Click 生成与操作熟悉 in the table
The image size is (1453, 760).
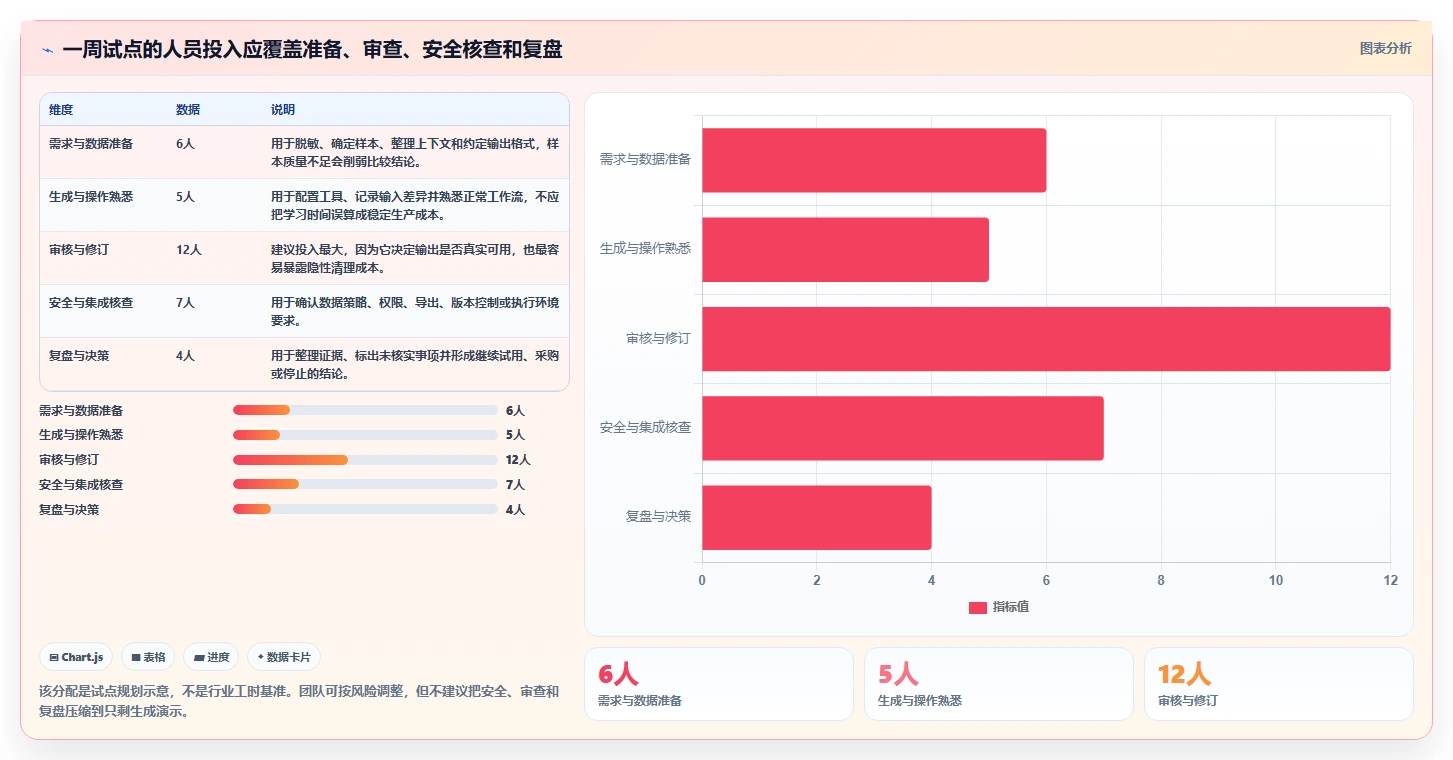91,197
